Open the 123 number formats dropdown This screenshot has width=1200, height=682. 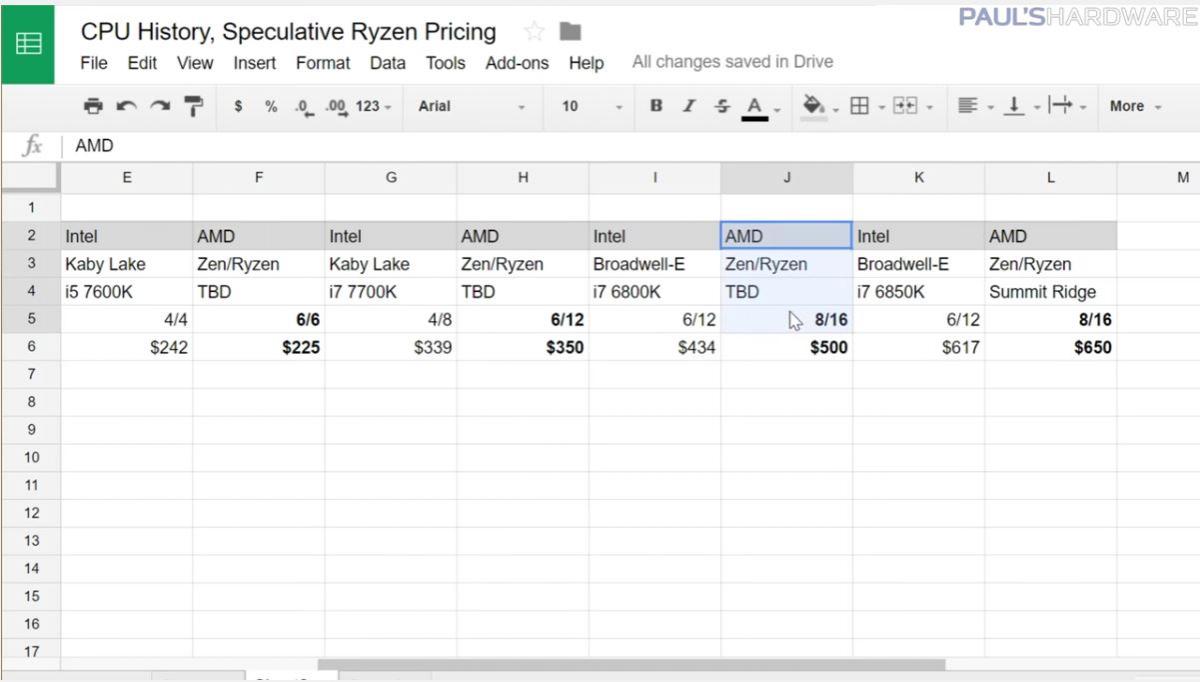coord(374,106)
